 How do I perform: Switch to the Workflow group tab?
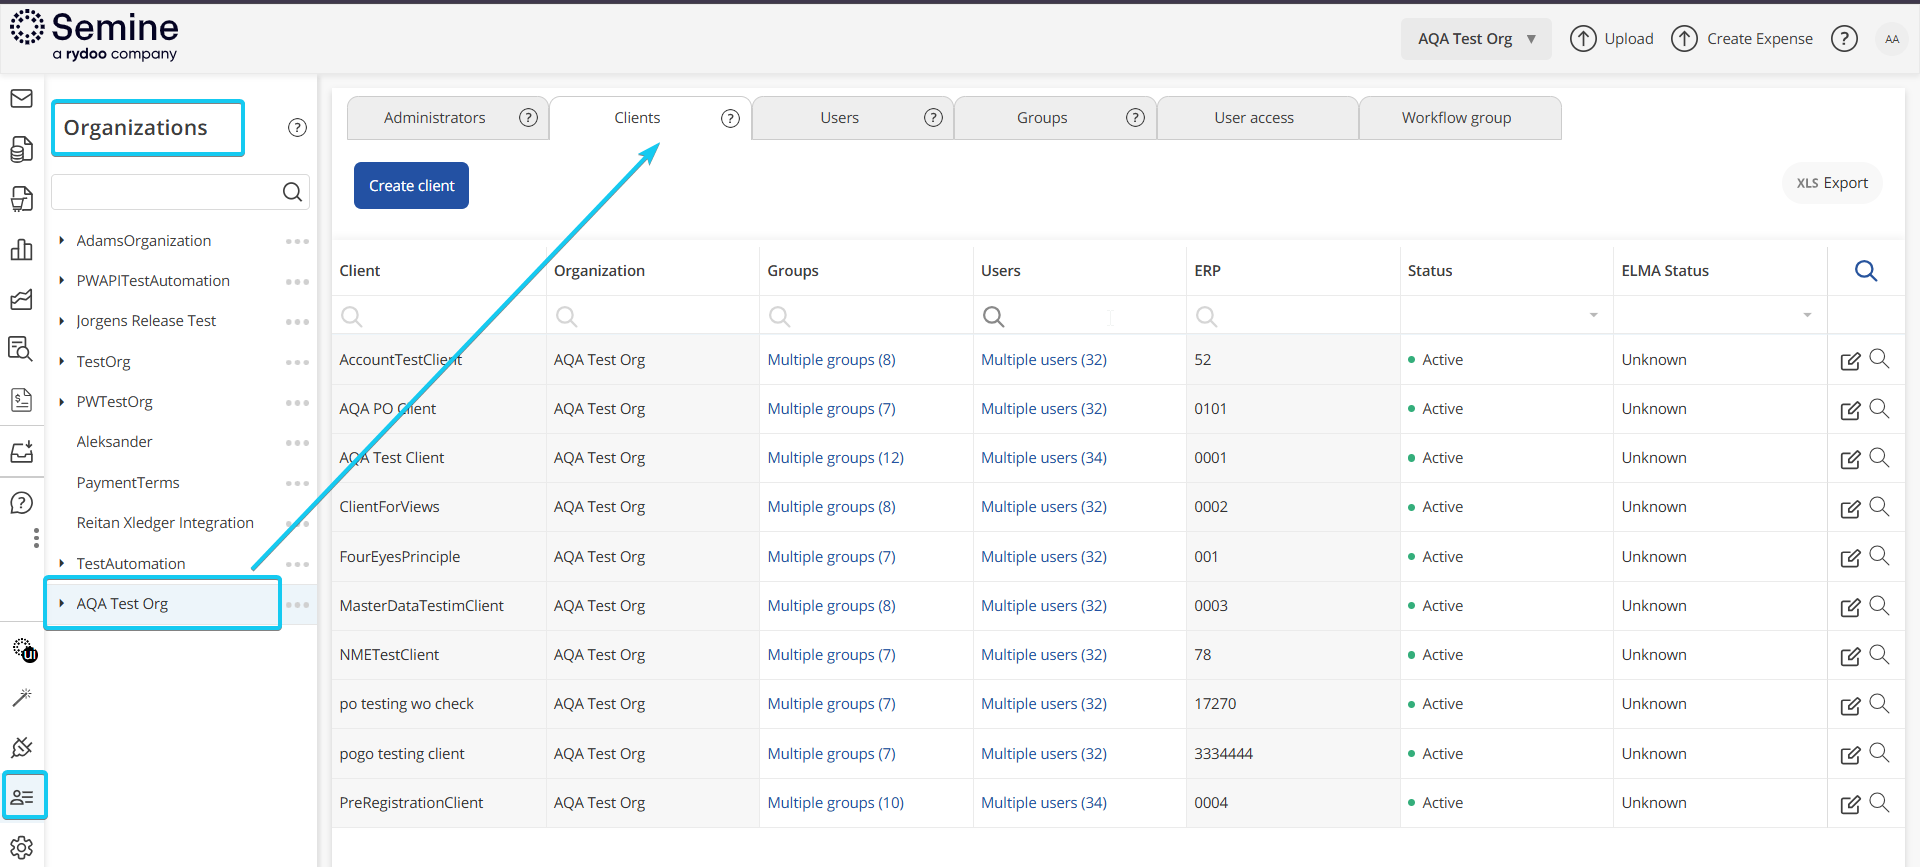[x=1456, y=118]
